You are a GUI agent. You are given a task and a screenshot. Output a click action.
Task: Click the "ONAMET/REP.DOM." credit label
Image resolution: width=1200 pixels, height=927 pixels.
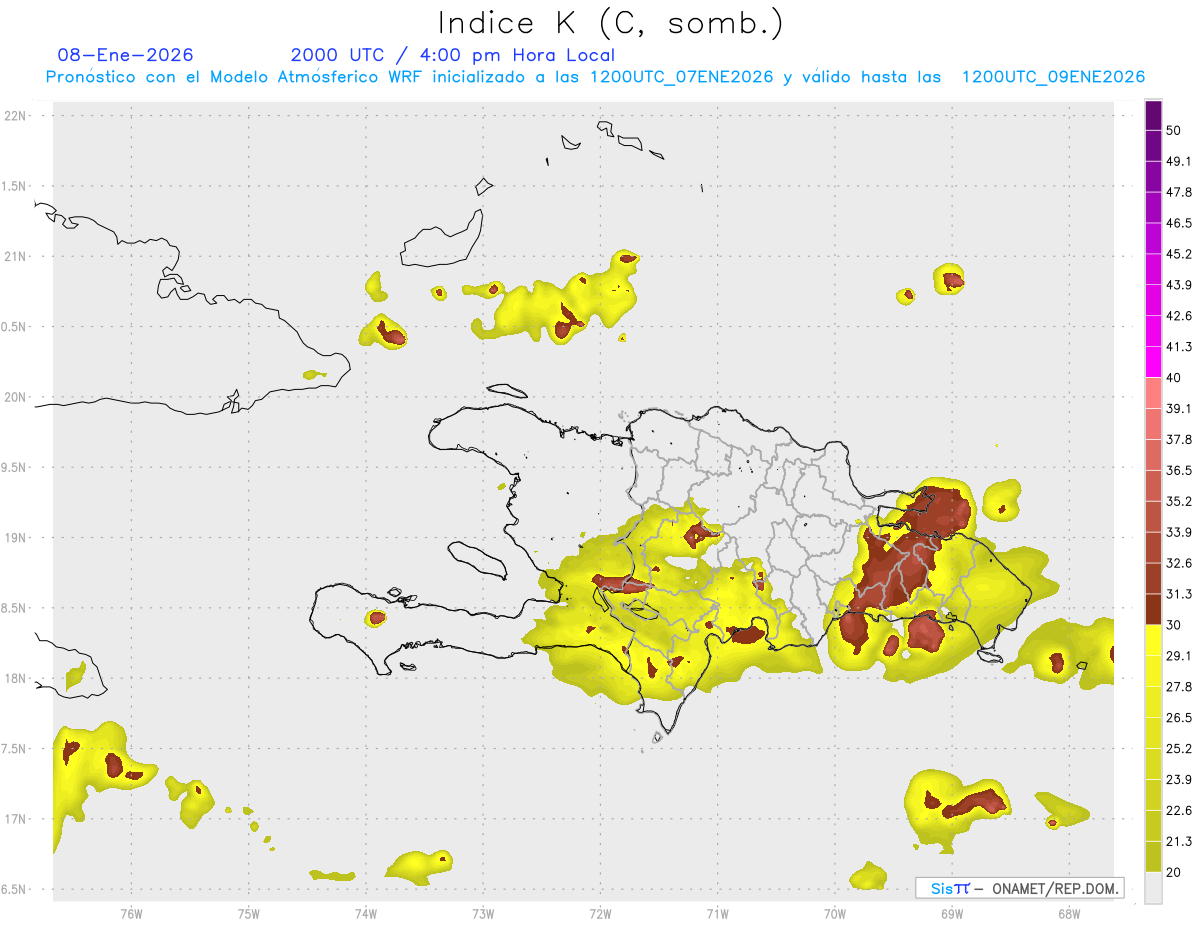pyautogui.click(x=1055, y=888)
